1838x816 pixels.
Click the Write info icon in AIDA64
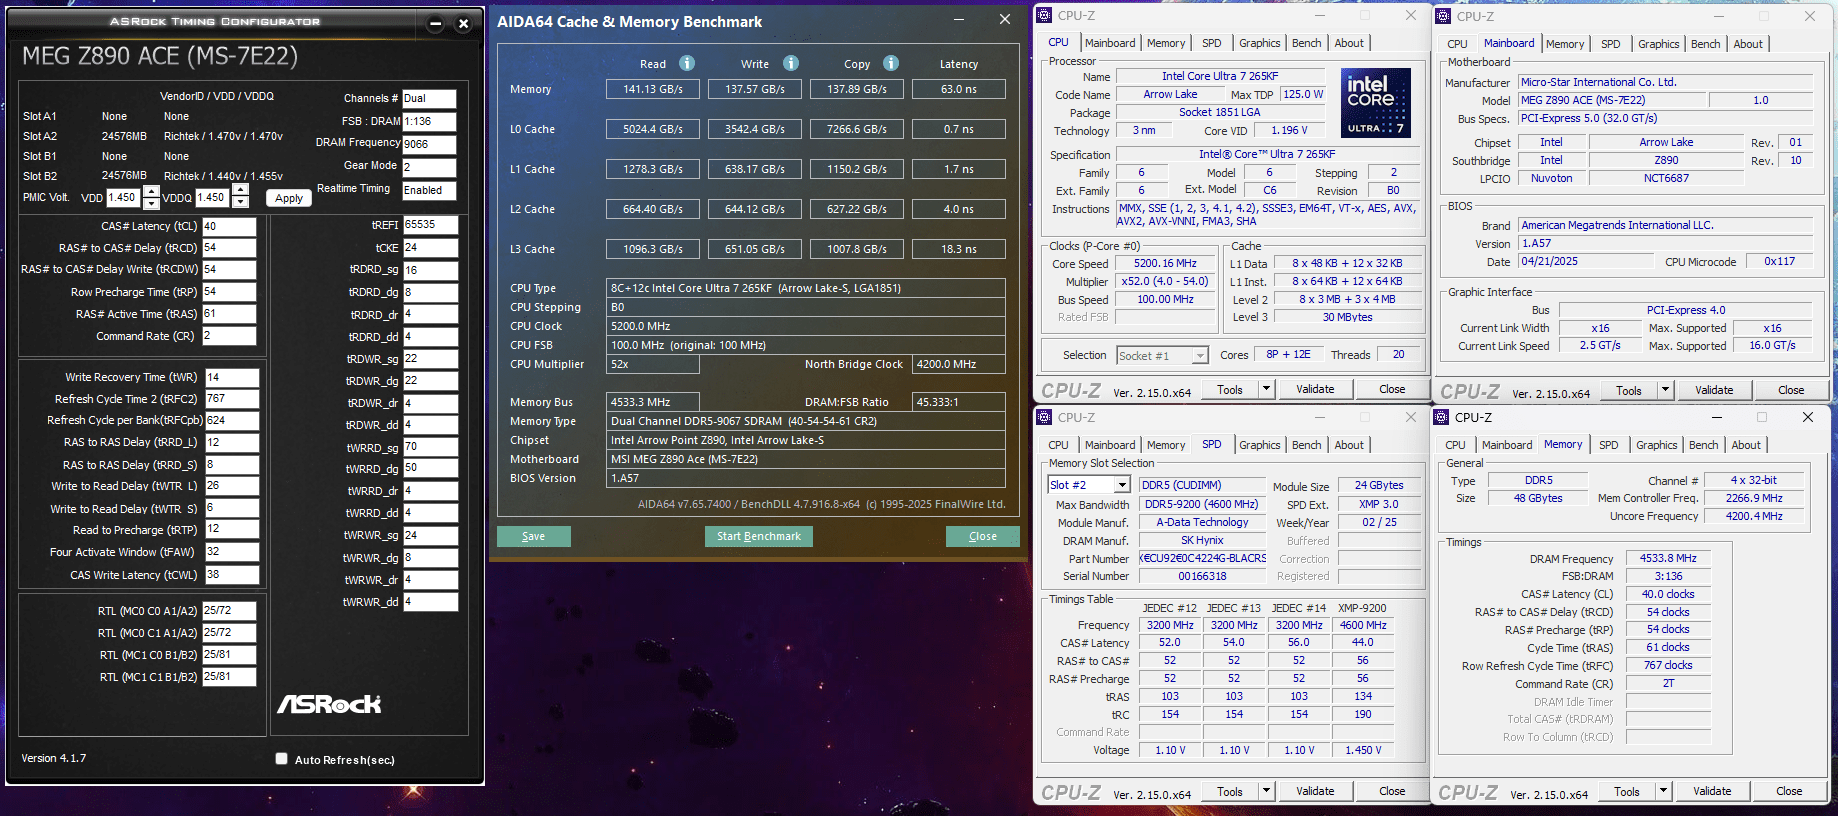pos(791,63)
